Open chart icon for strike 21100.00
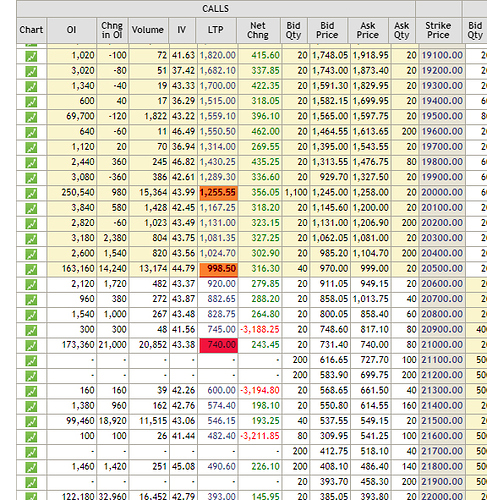 [x=31, y=361]
